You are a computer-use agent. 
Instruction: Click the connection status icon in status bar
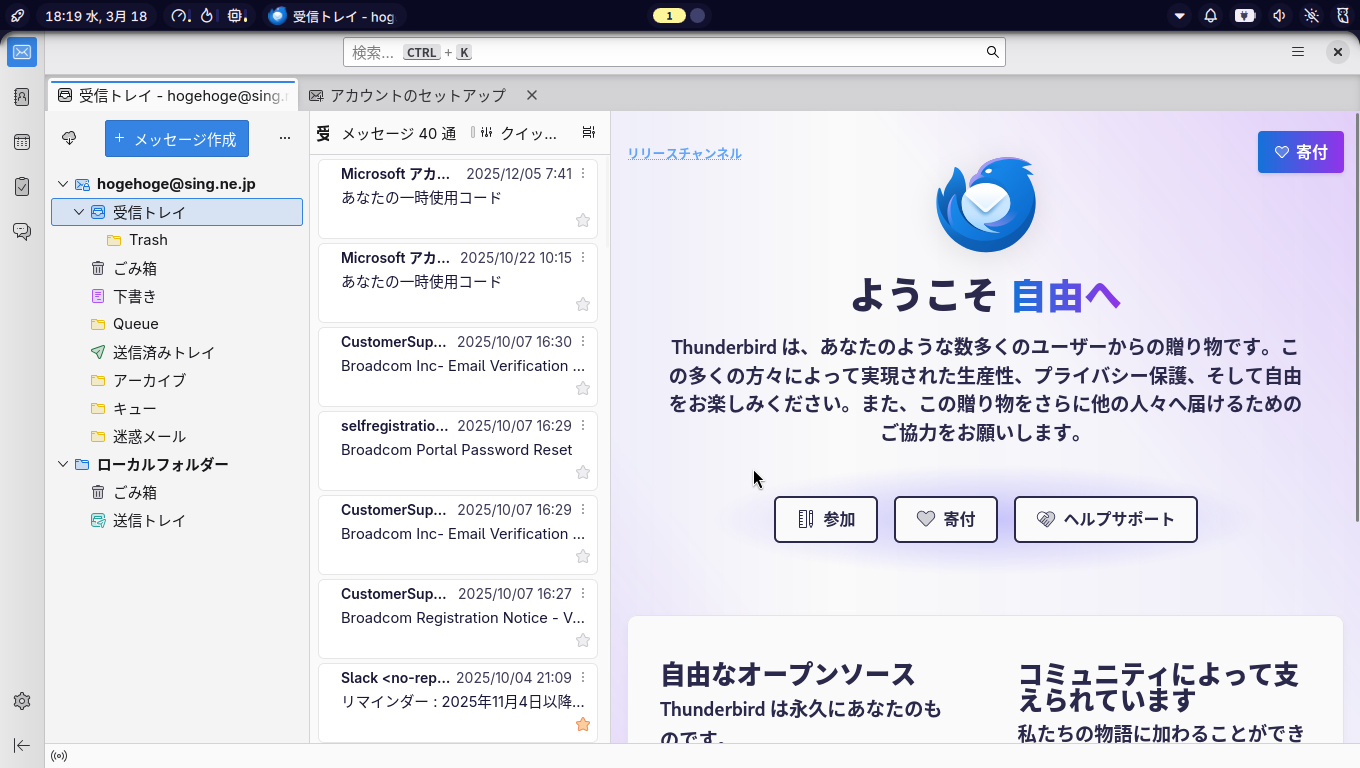(59, 756)
